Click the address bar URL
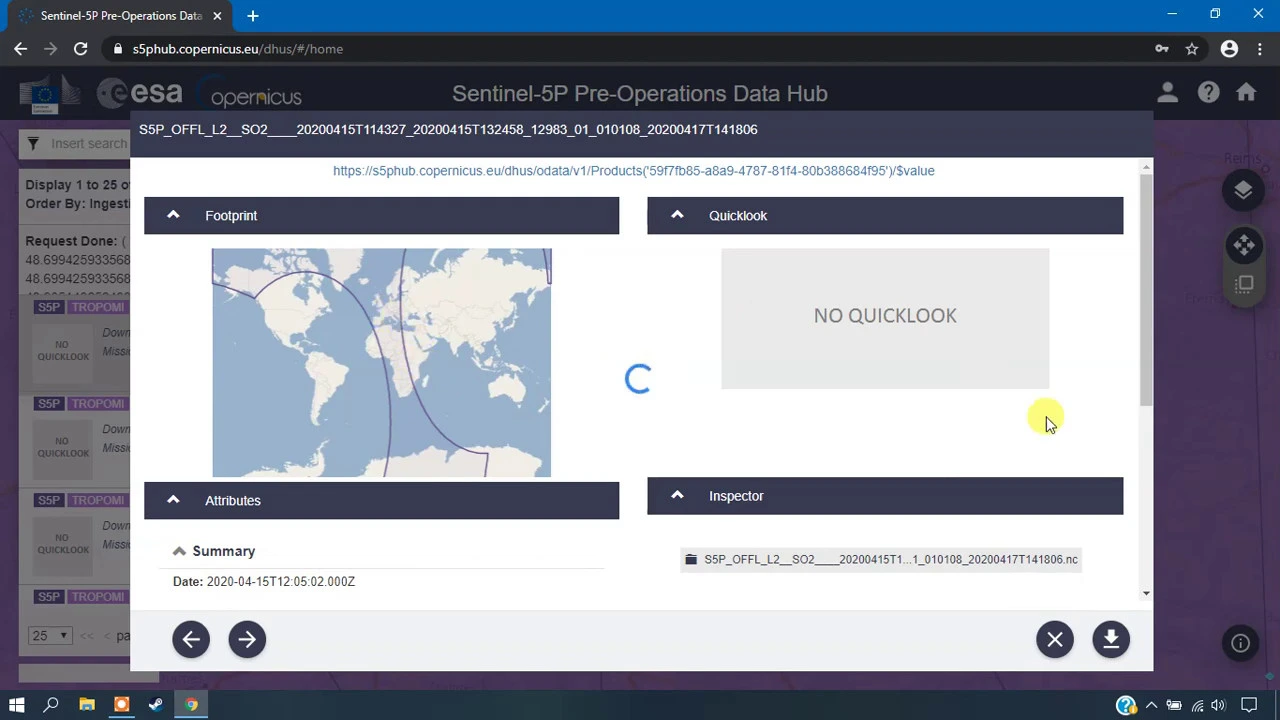The image size is (1280, 720). [x=238, y=49]
